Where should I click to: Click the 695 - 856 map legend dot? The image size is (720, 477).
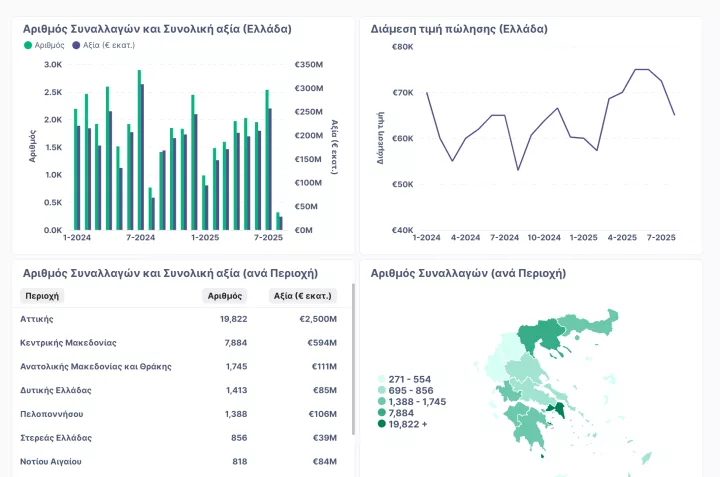[381, 391]
